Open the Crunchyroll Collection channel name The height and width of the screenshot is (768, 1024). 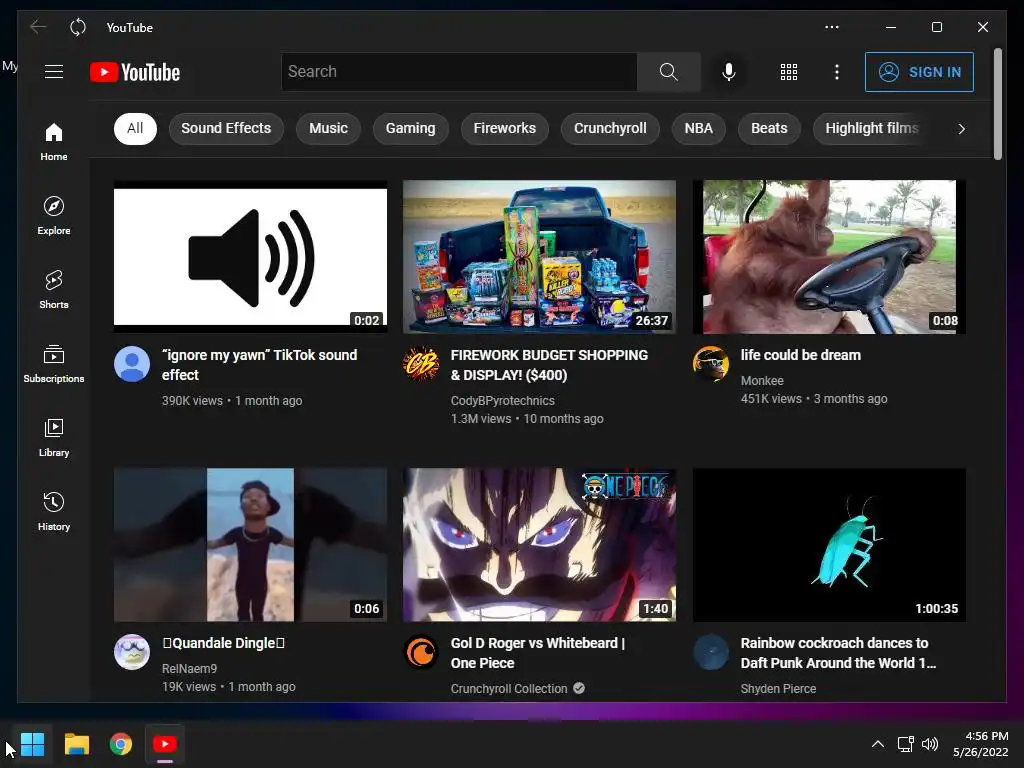[509, 688]
